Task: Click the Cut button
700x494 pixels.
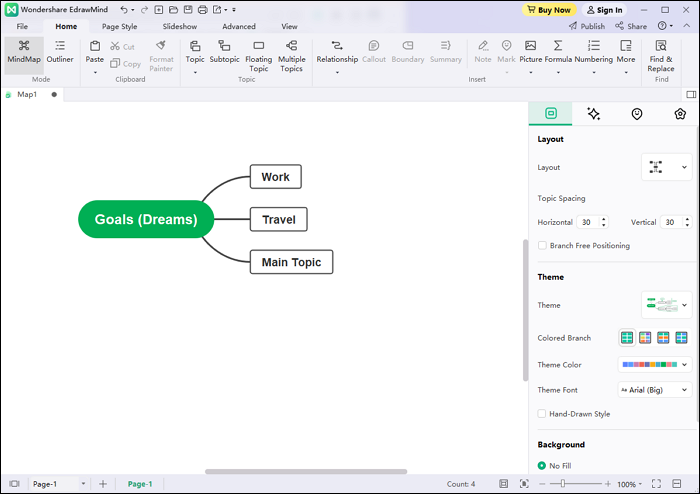Action: point(122,46)
